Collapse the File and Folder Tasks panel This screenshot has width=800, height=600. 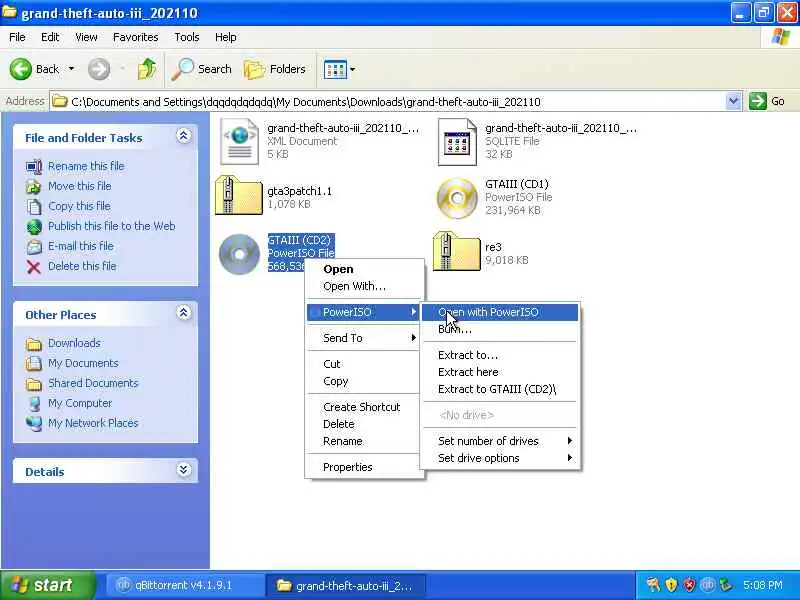pyautogui.click(x=184, y=136)
